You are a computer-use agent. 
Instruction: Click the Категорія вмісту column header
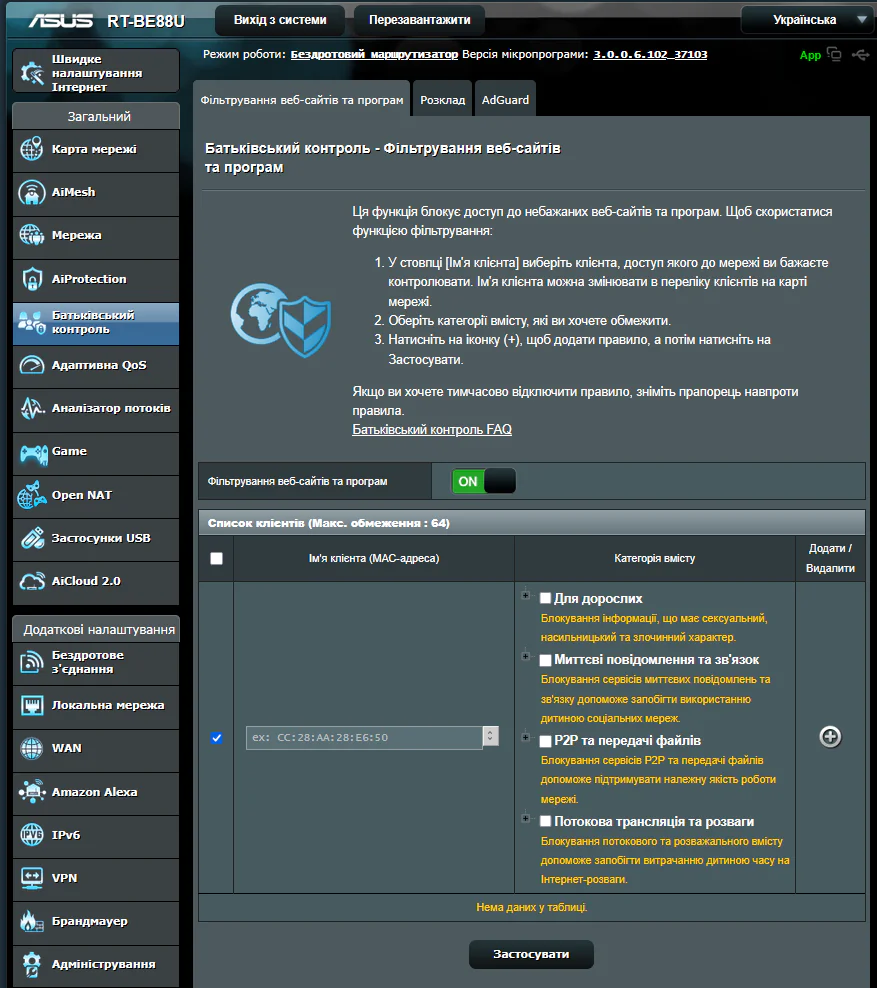pyautogui.click(x=655, y=558)
